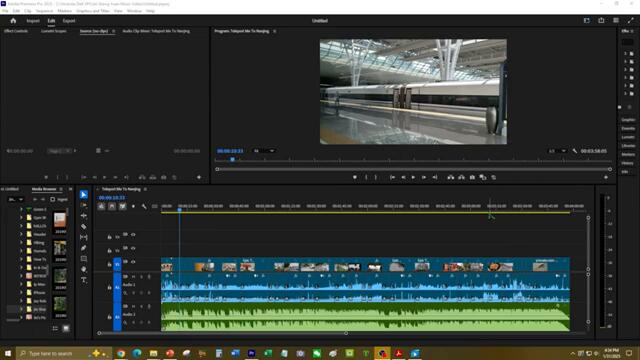Expand the iPhone folder in Media Browser
Screen dimensions: 640x360
(21, 293)
